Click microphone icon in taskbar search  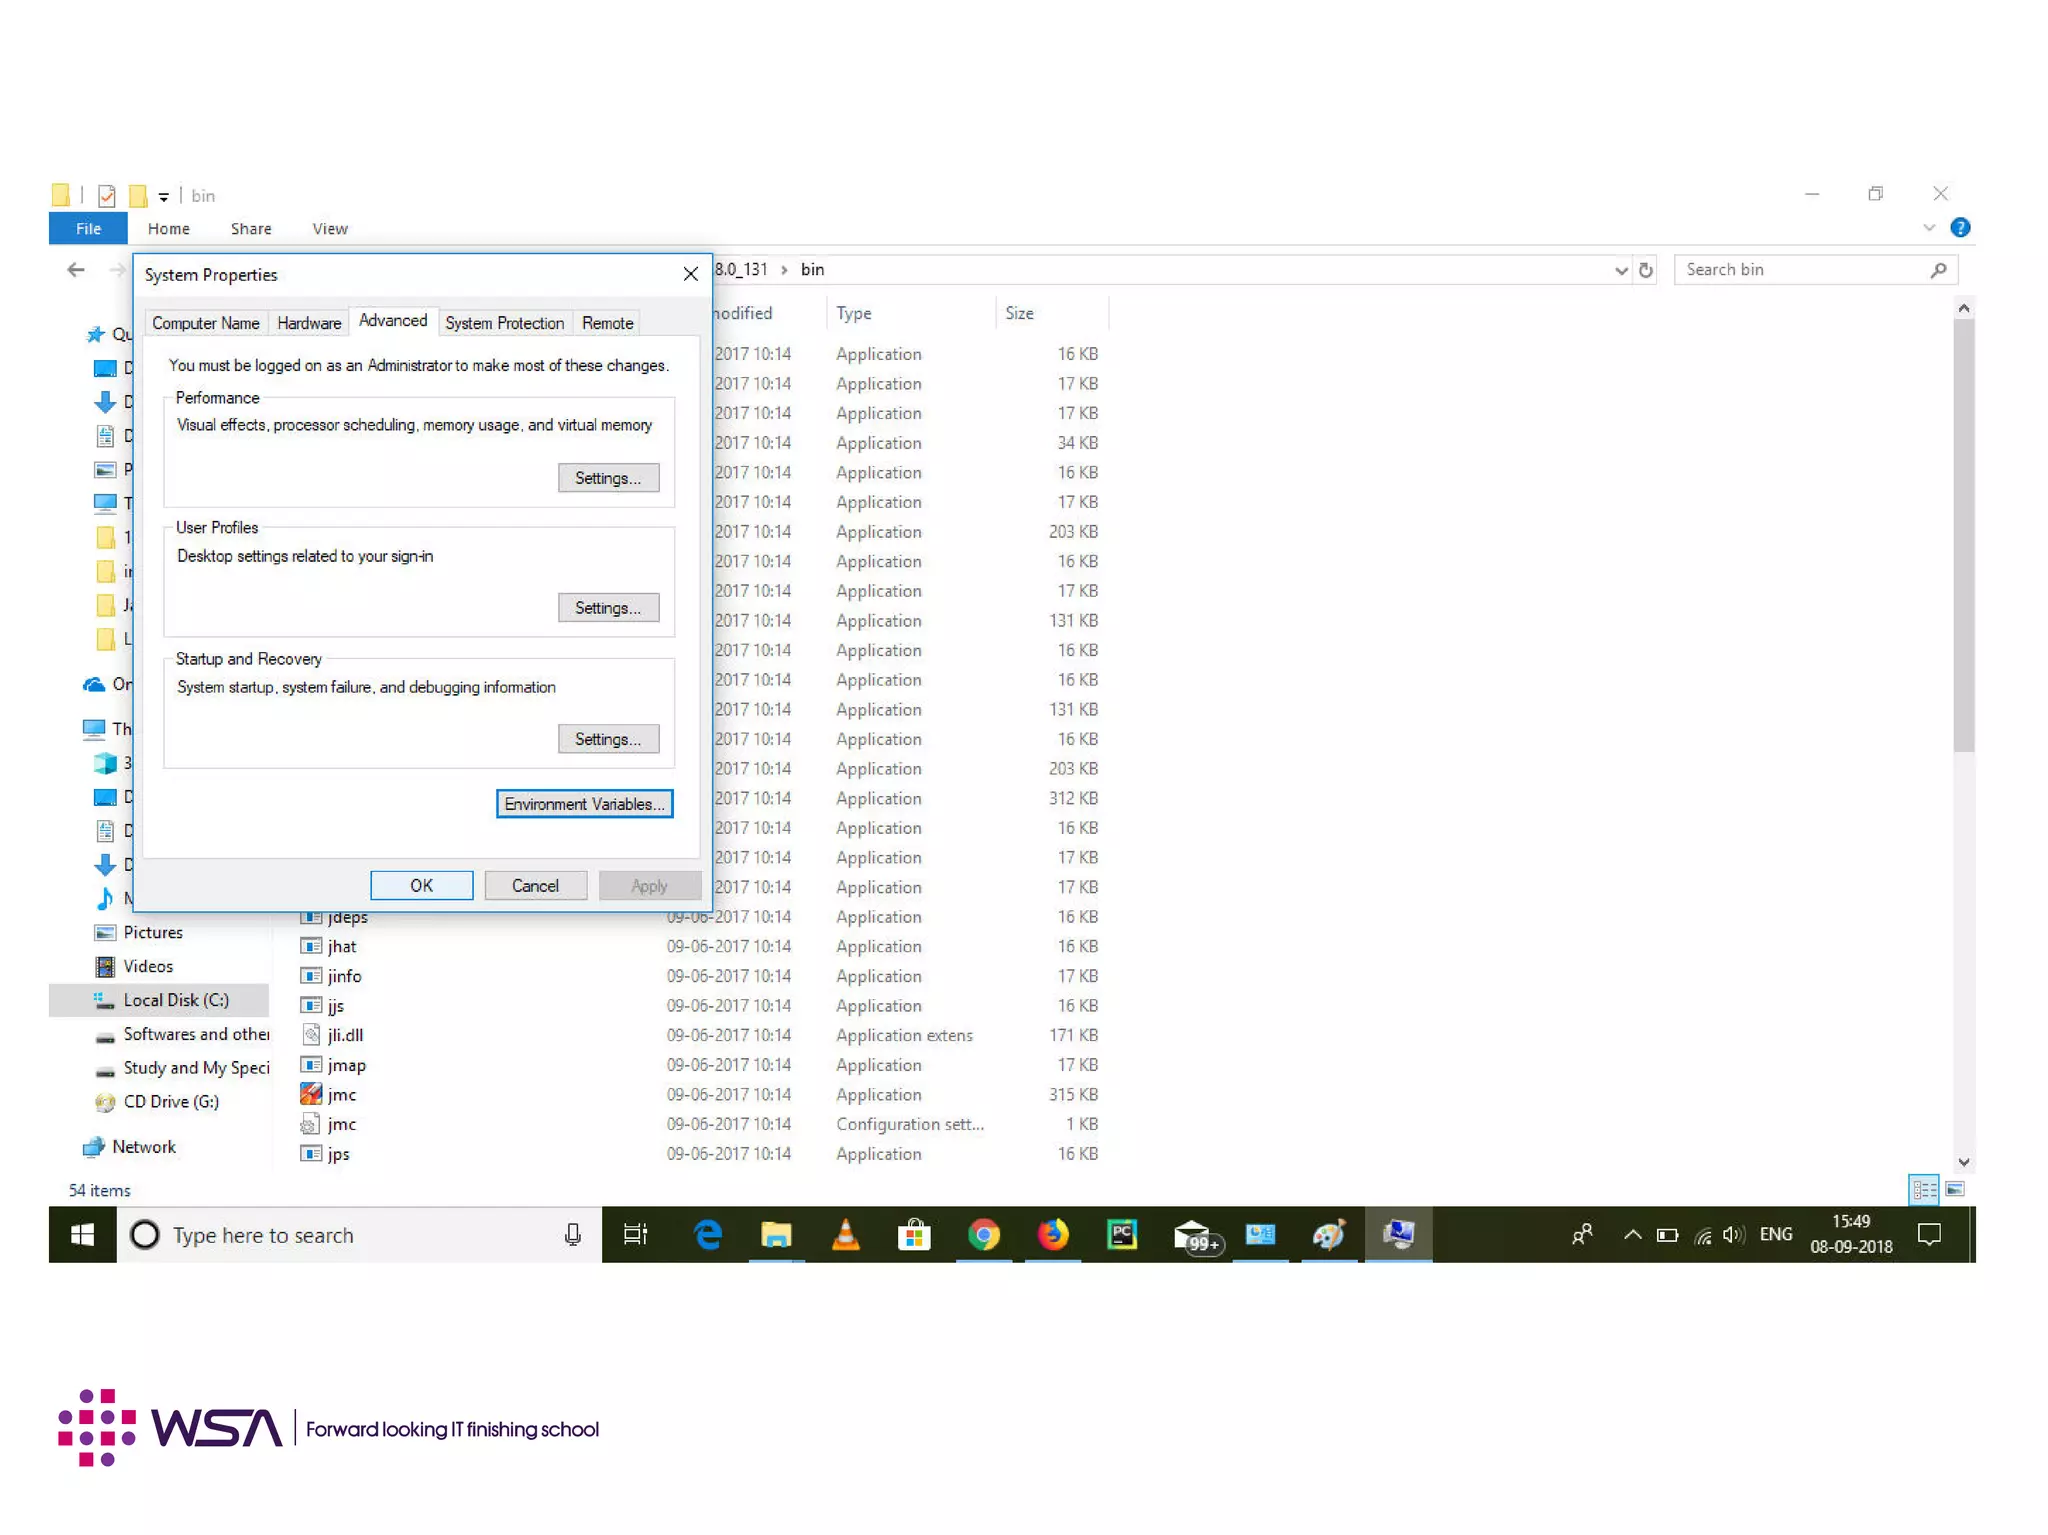point(572,1236)
